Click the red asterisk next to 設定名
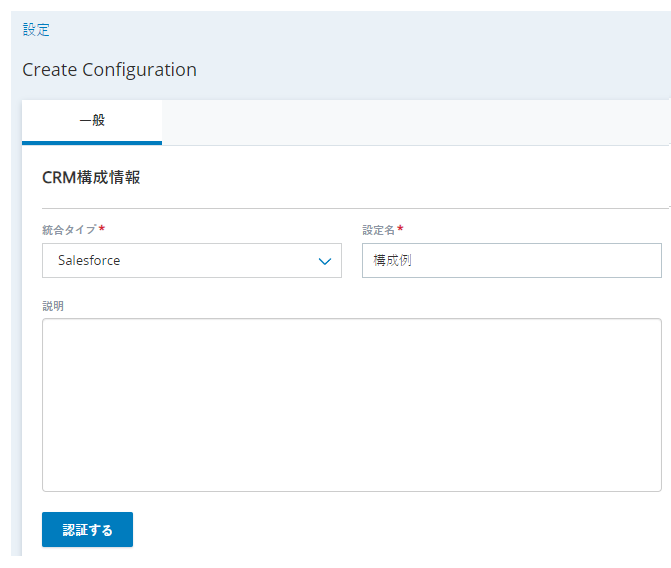The height and width of the screenshot is (568, 671). click(400, 228)
